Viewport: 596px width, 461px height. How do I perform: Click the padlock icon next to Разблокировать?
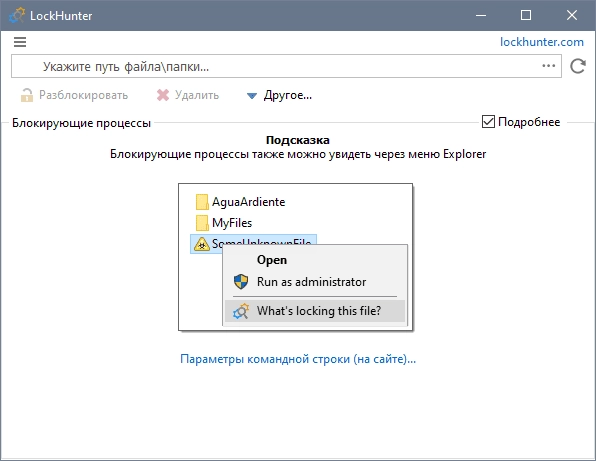point(27,95)
